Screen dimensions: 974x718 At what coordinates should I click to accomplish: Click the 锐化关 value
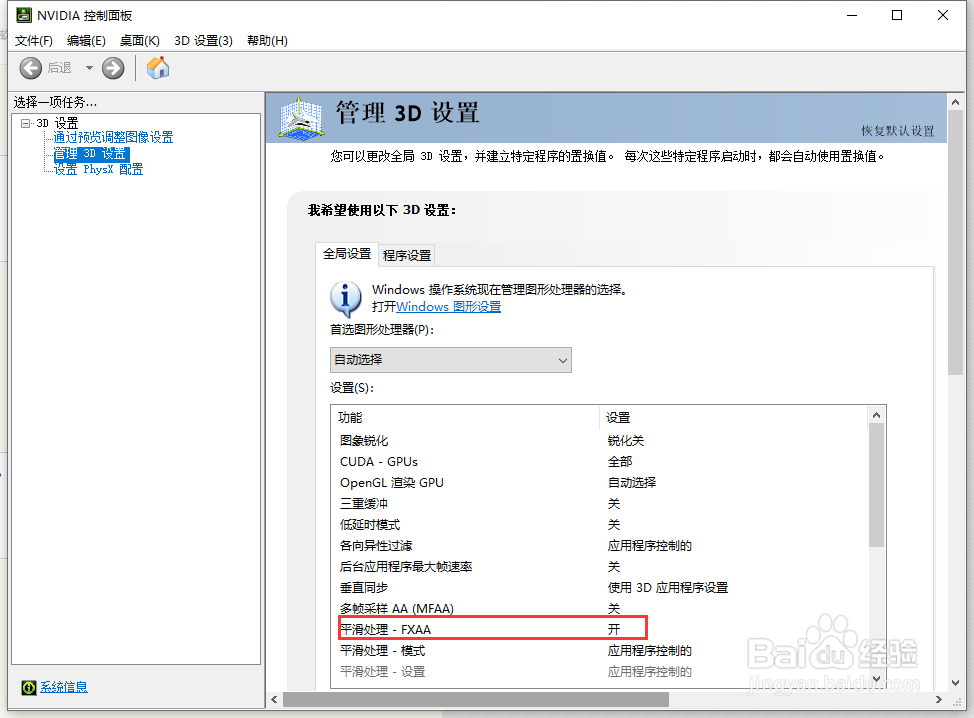(626, 441)
